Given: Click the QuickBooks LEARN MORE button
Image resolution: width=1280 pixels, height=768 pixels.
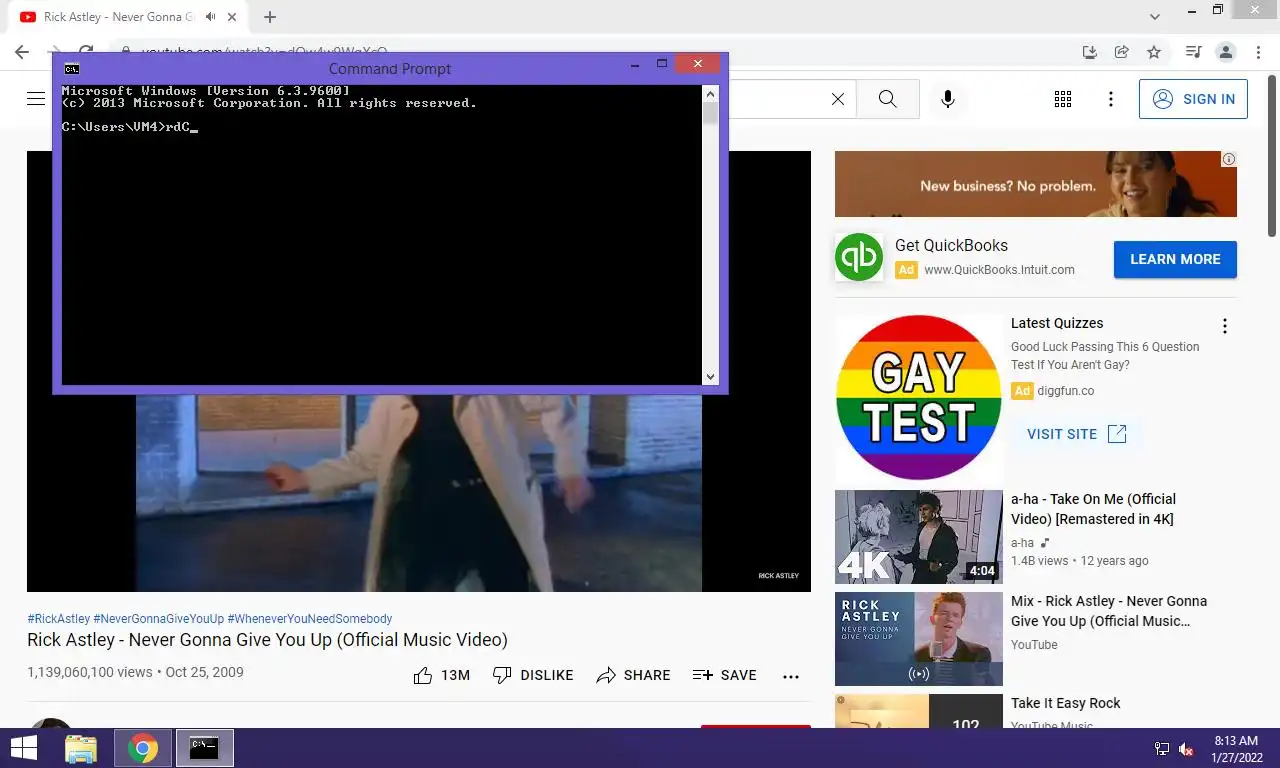Looking at the screenshot, I should (x=1175, y=259).
